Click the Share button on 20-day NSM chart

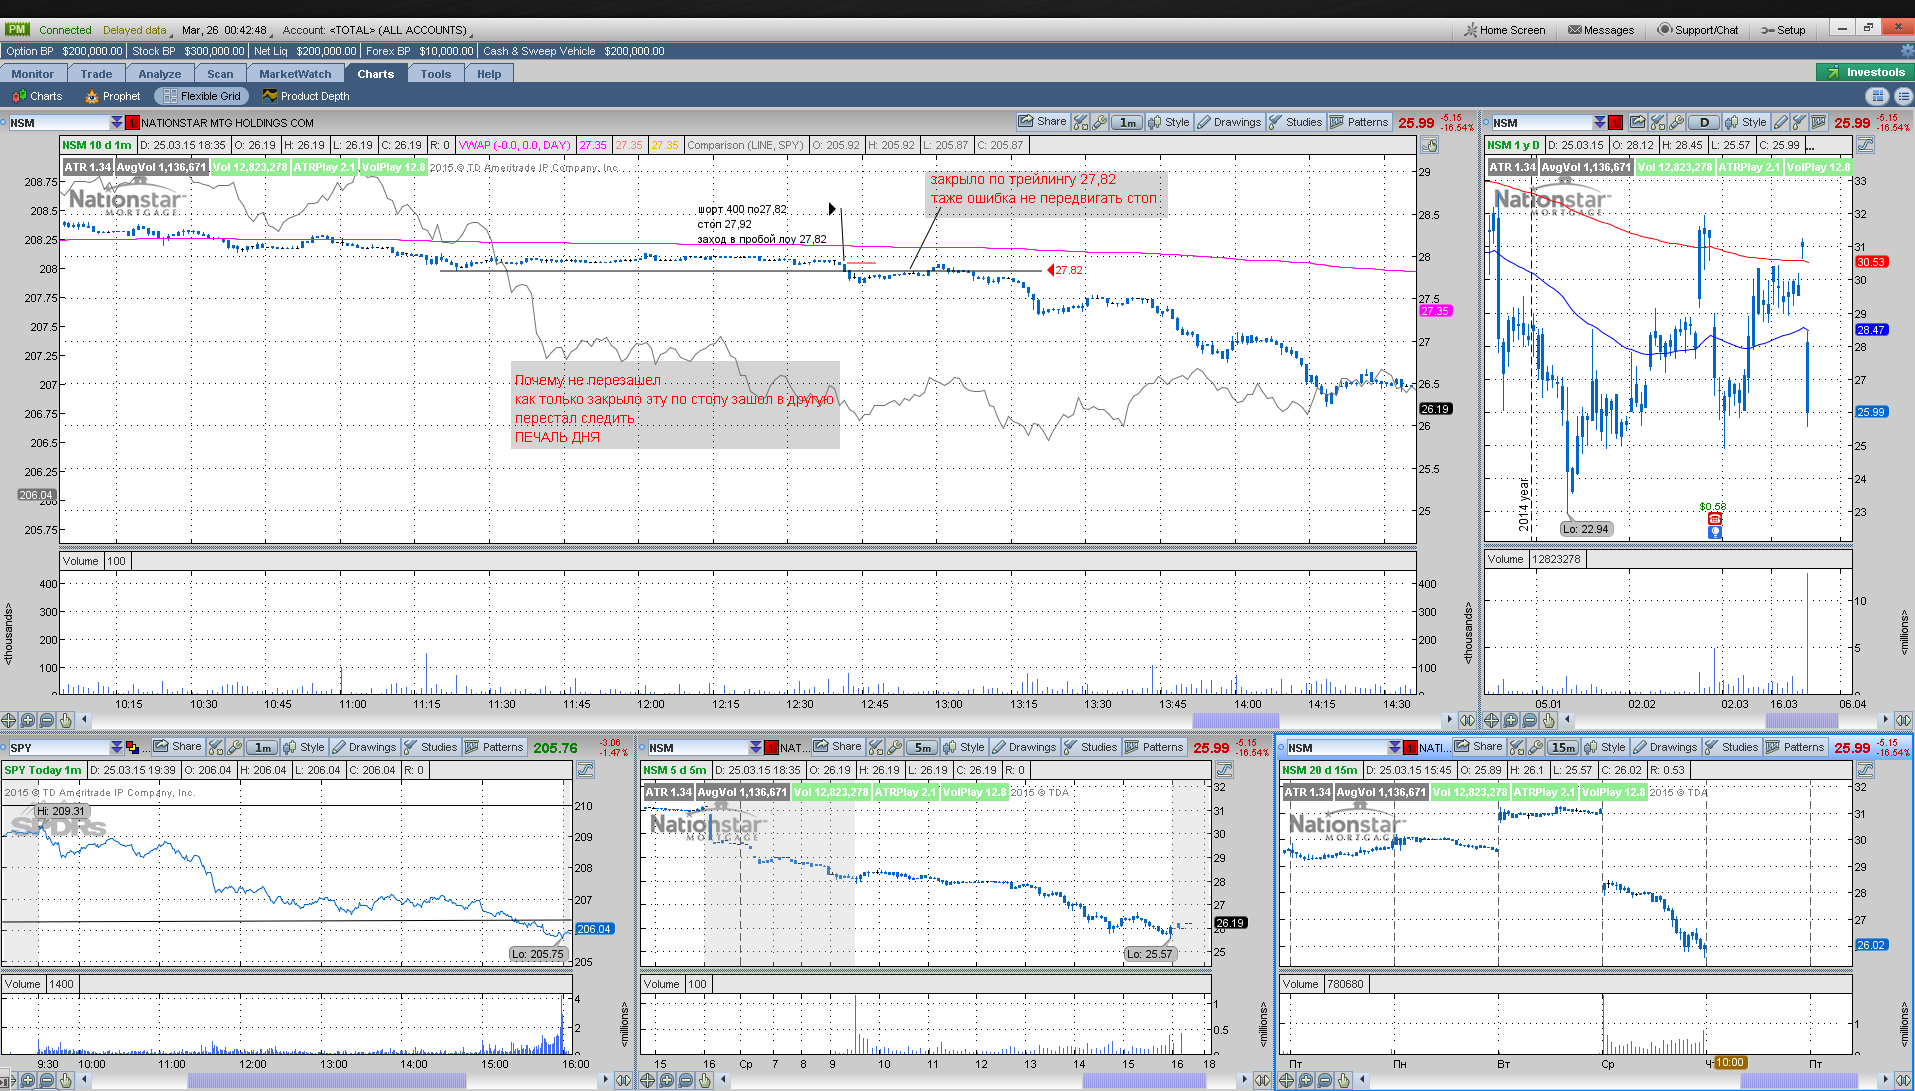click(x=1479, y=747)
